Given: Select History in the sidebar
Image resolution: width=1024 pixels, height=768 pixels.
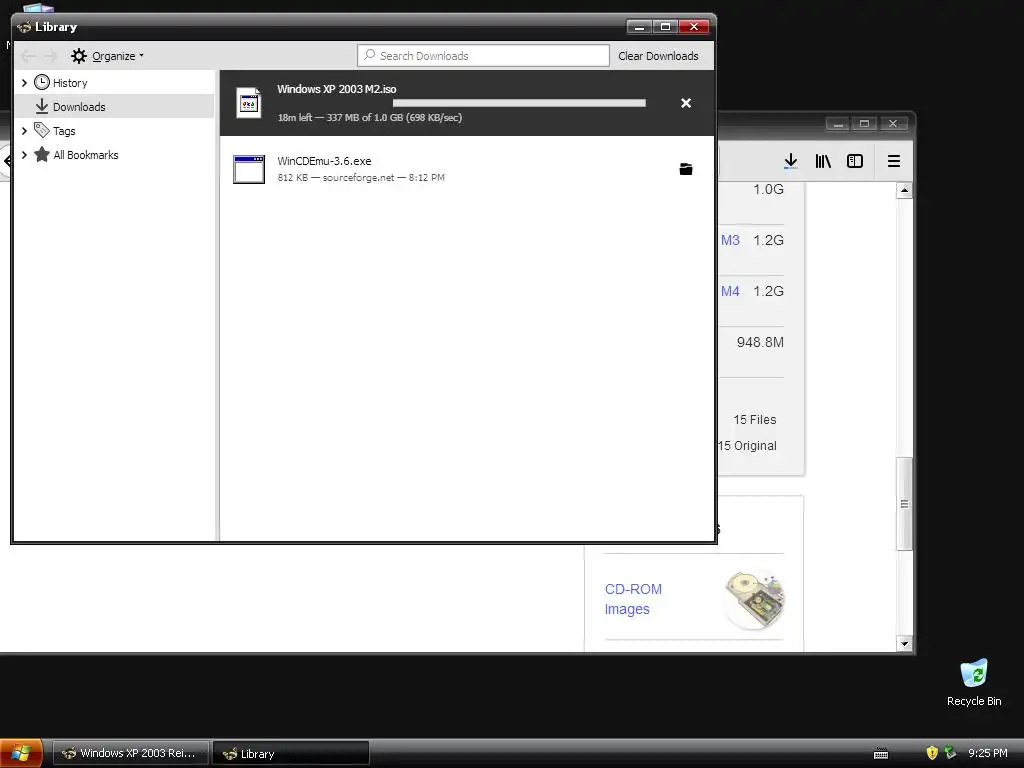Looking at the screenshot, I should (x=70, y=83).
